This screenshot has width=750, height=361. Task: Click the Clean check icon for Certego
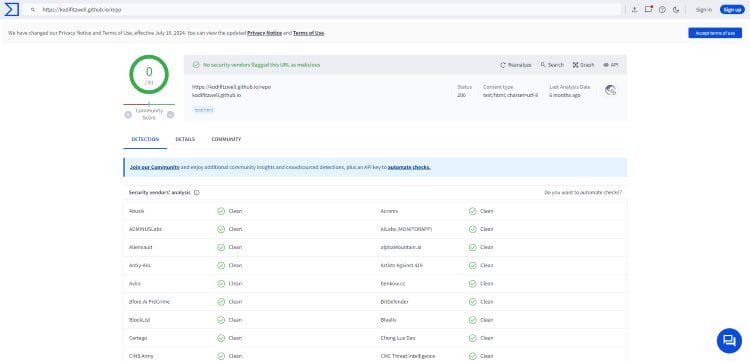coord(221,338)
